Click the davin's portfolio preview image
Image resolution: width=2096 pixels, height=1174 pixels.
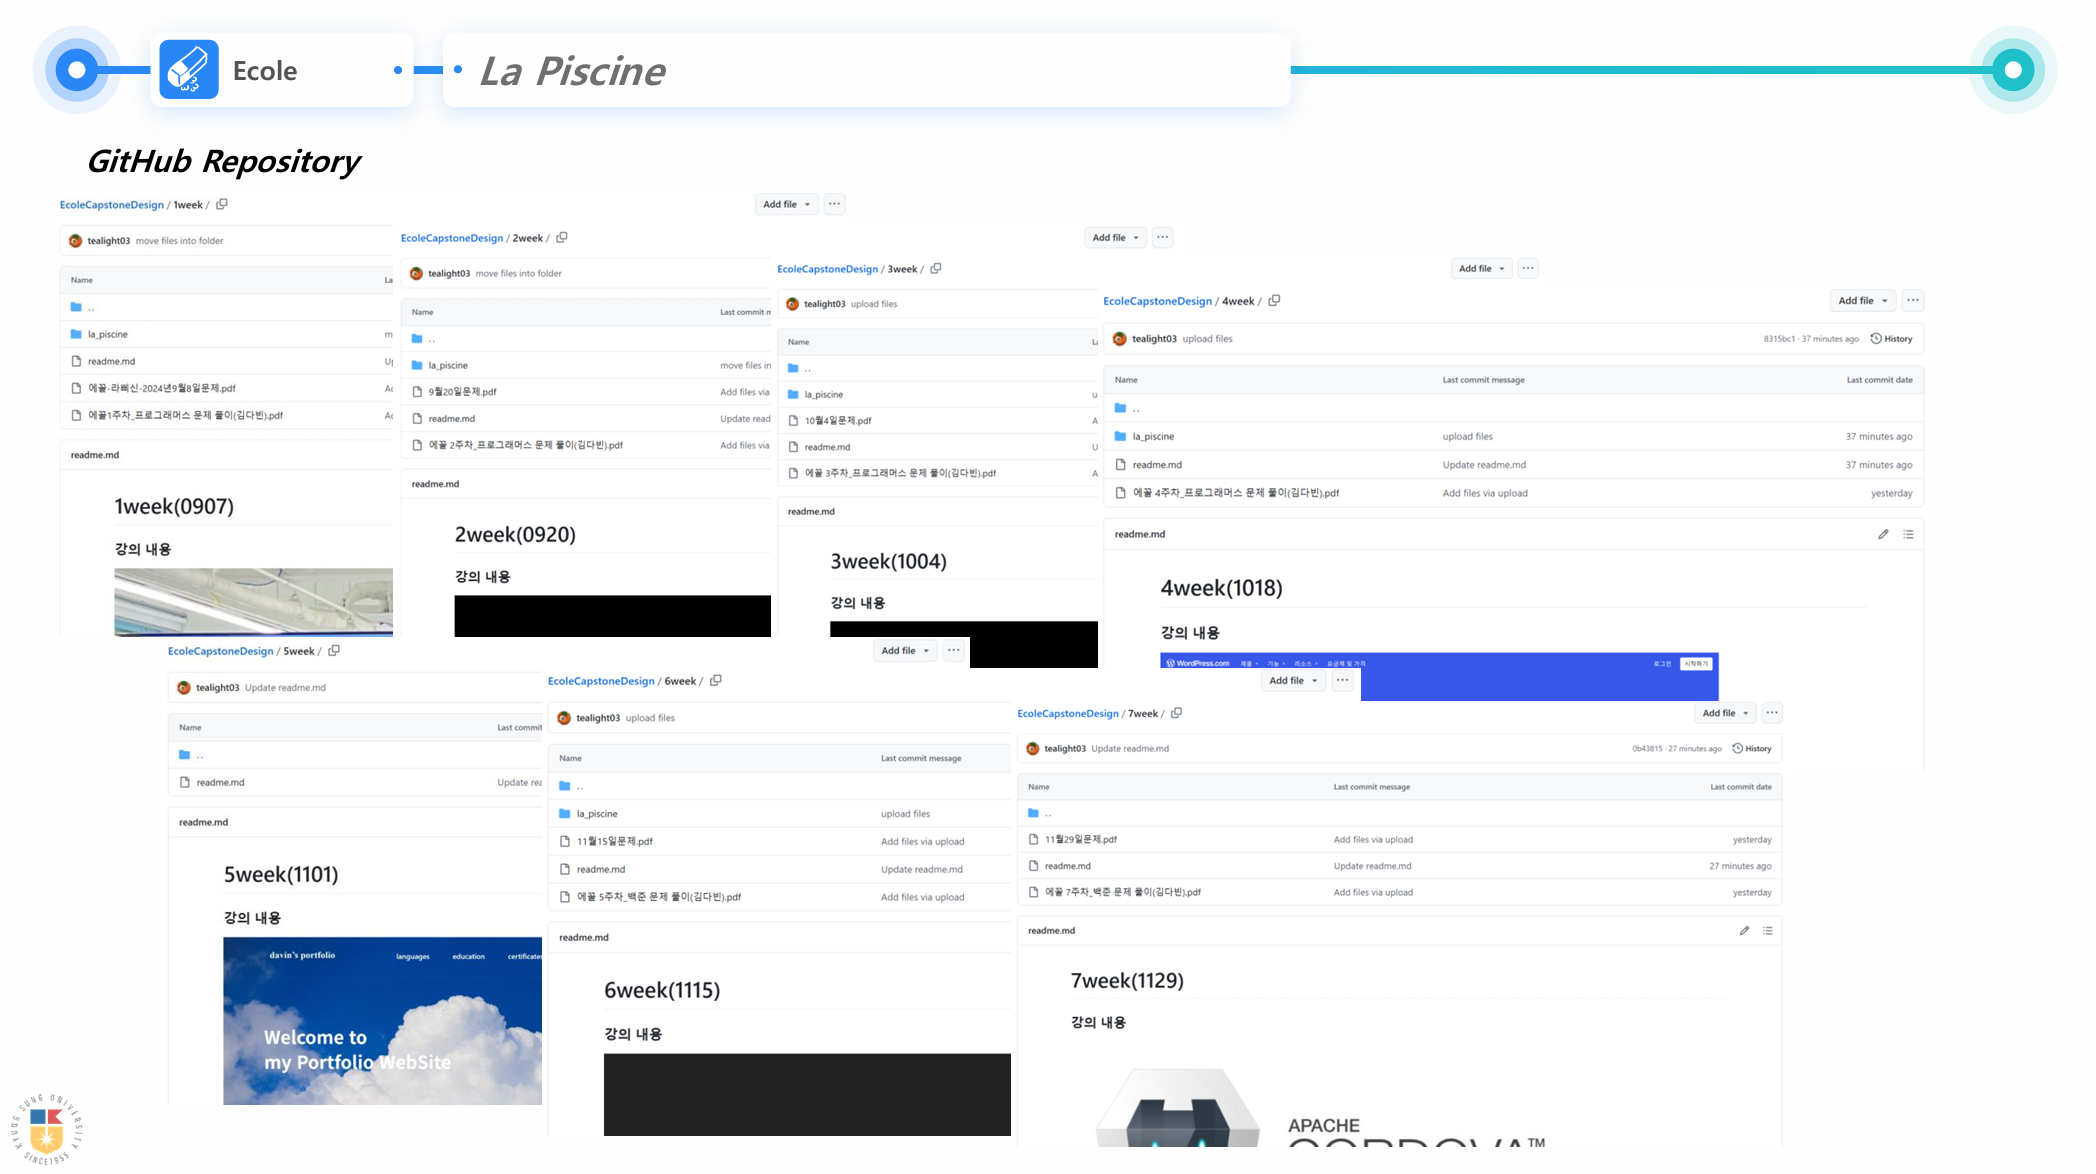tap(382, 1020)
